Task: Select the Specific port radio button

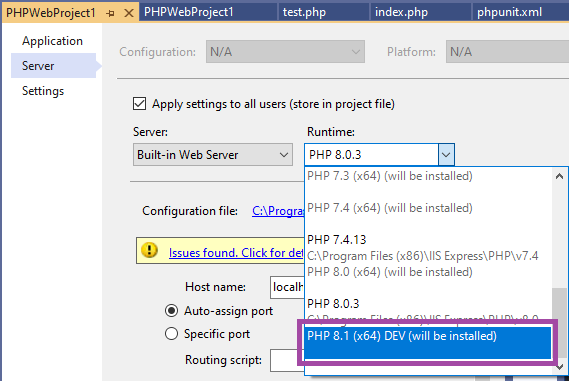Action: [x=171, y=334]
